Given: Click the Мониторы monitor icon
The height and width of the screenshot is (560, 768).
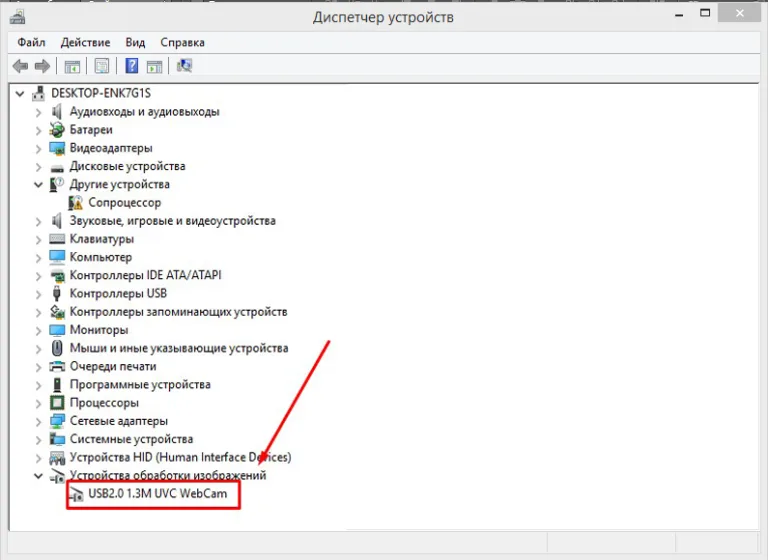Looking at the screenshot, I should pyautogui.click(x=57, y=330).
